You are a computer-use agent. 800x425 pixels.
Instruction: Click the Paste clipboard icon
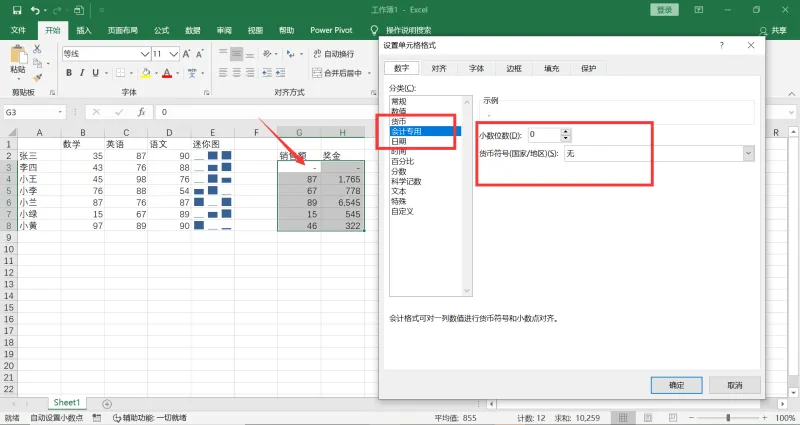point(18,55)
